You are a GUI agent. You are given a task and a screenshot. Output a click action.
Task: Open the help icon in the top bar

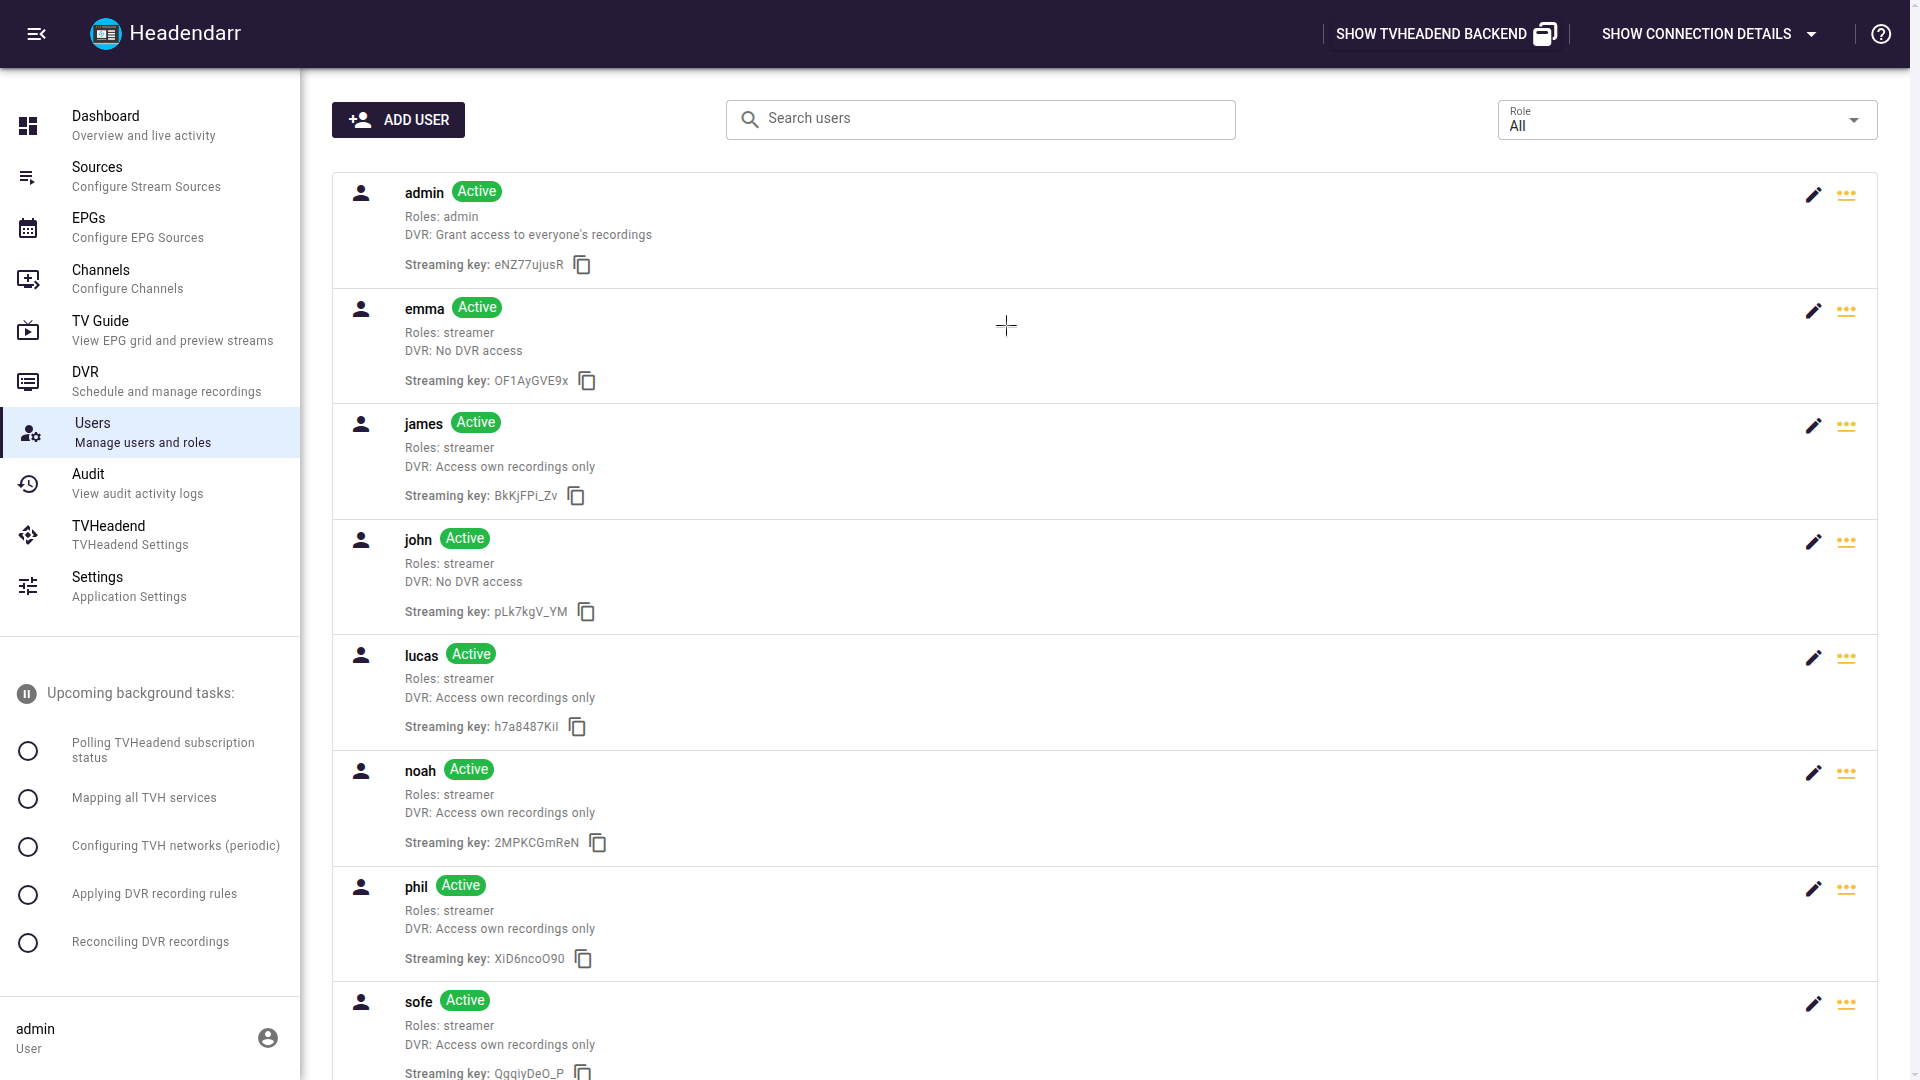tap(1881, 33)
